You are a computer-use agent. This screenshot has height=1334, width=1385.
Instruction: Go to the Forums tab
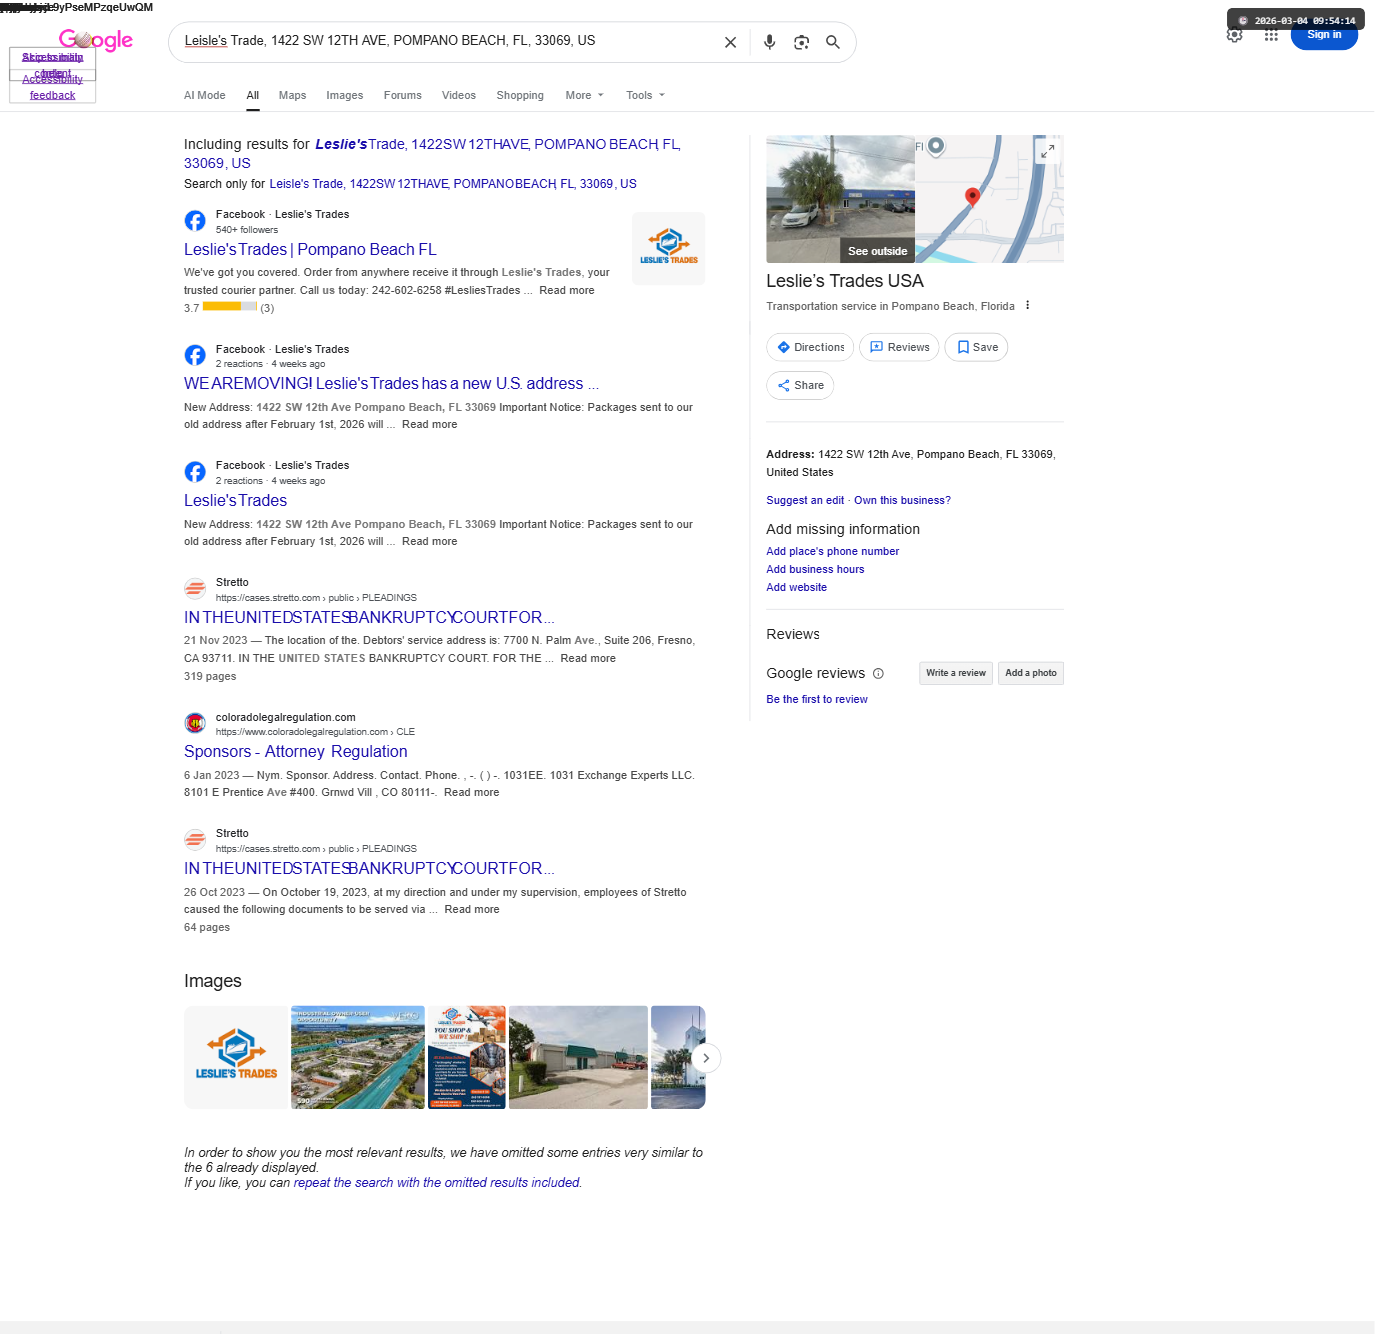pos(402,95)
